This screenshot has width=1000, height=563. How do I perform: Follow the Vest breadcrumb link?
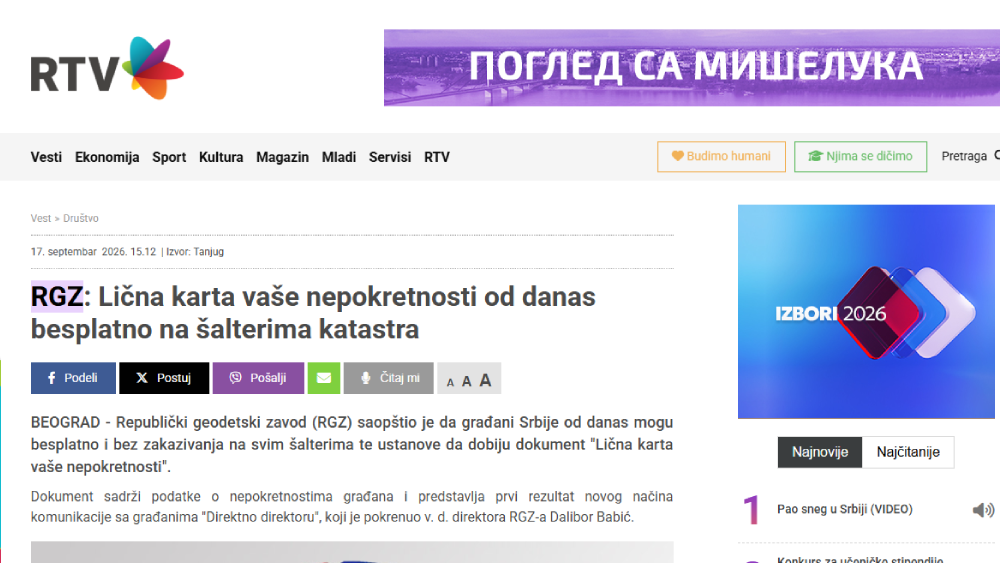pyautogui.click(x=40, y=218)
